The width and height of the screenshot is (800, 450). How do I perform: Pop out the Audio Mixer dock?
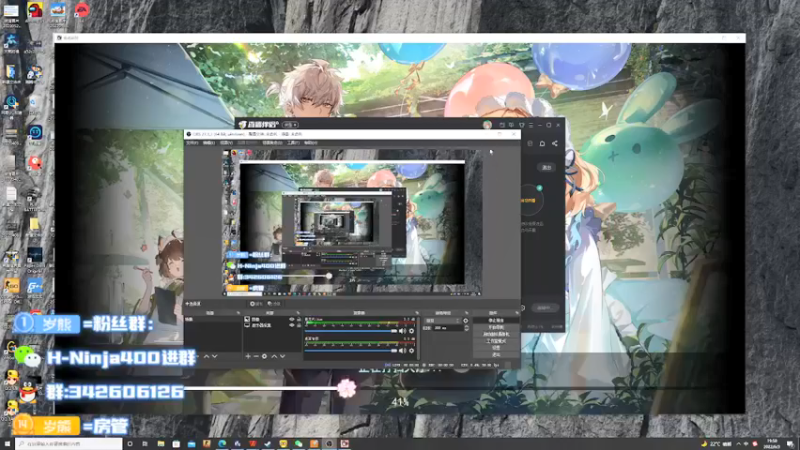(417, 313)
